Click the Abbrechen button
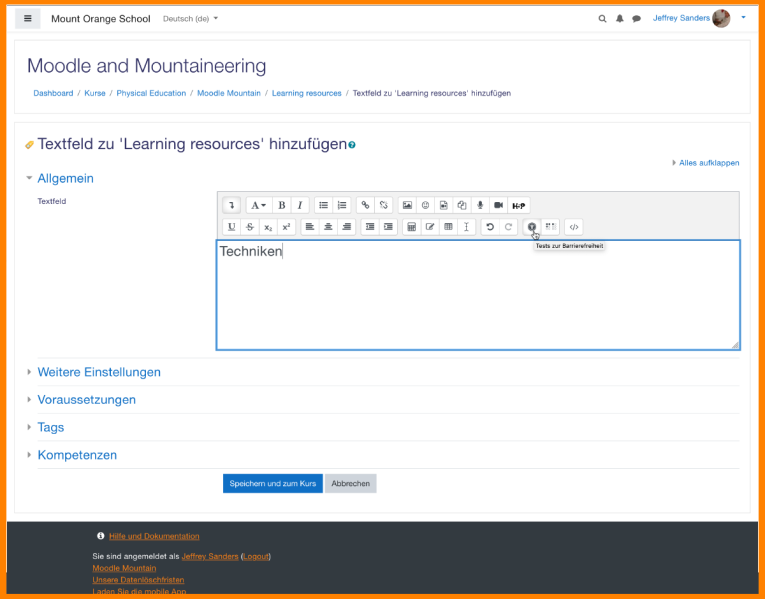 click(351, 483)
